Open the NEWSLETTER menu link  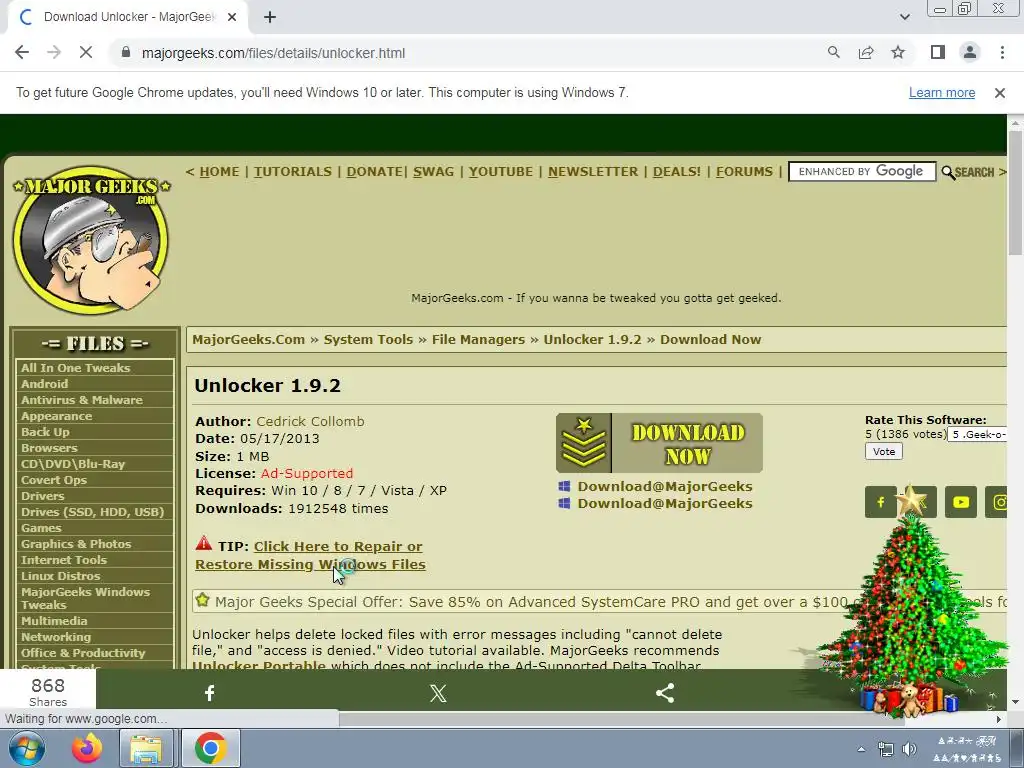[593, 172]
